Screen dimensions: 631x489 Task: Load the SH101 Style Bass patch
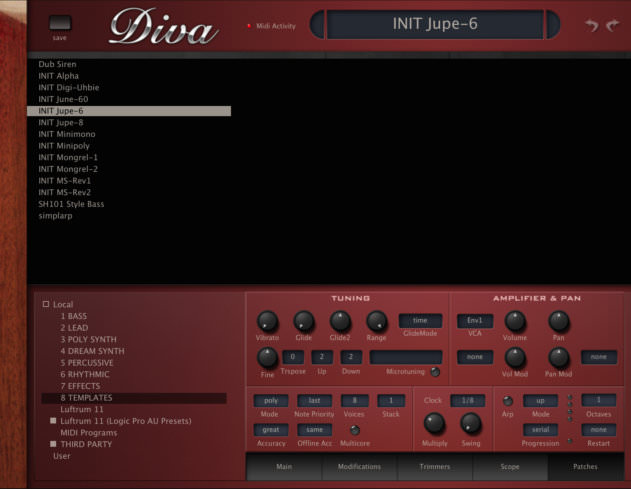pos(71,204)
